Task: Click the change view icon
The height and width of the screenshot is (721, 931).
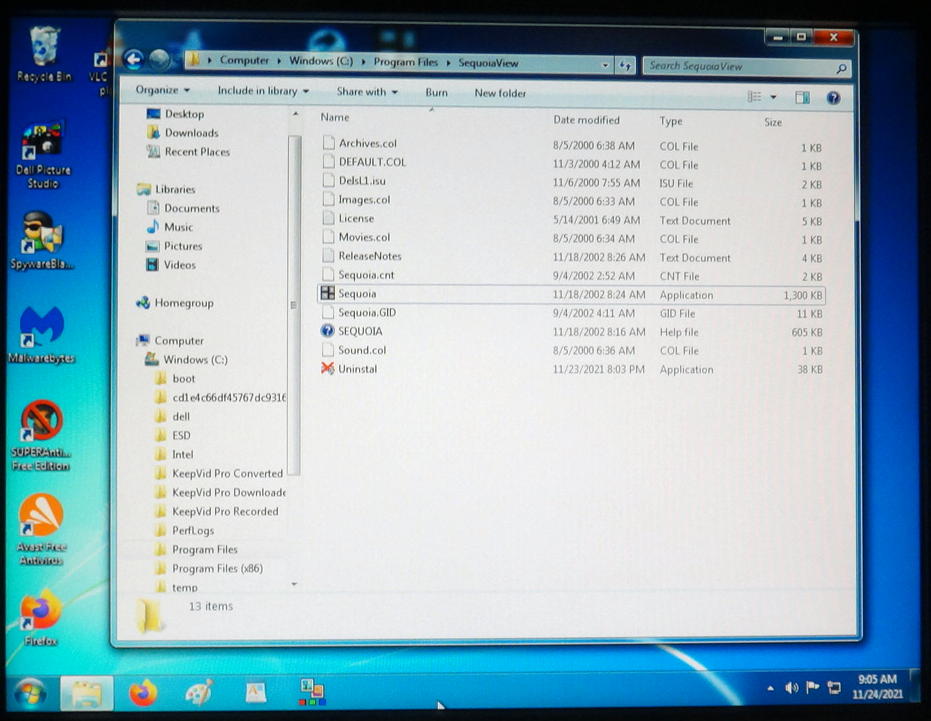Action: pyautogui.click(x=754, y=96)
